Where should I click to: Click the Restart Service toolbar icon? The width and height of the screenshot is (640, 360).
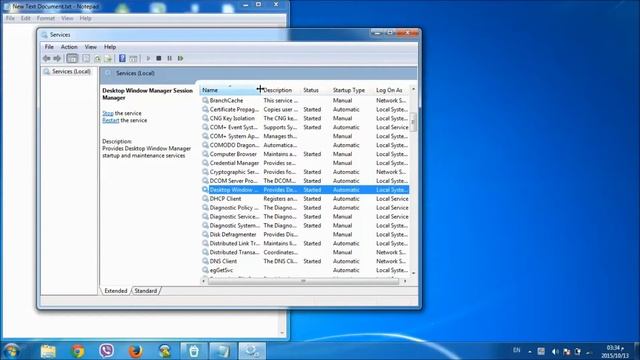pos(180,58)
